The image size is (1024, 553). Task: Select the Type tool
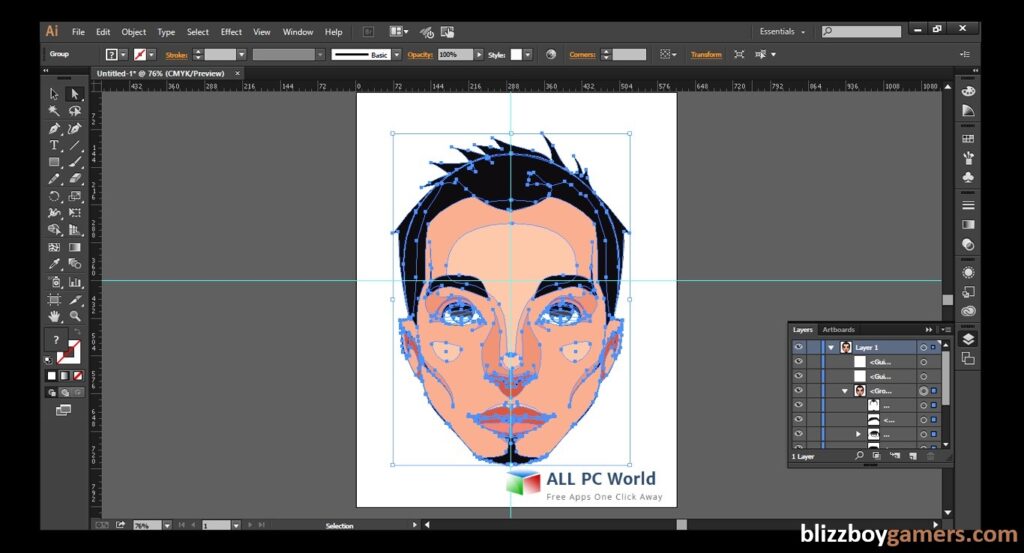[x=54, y=146]
